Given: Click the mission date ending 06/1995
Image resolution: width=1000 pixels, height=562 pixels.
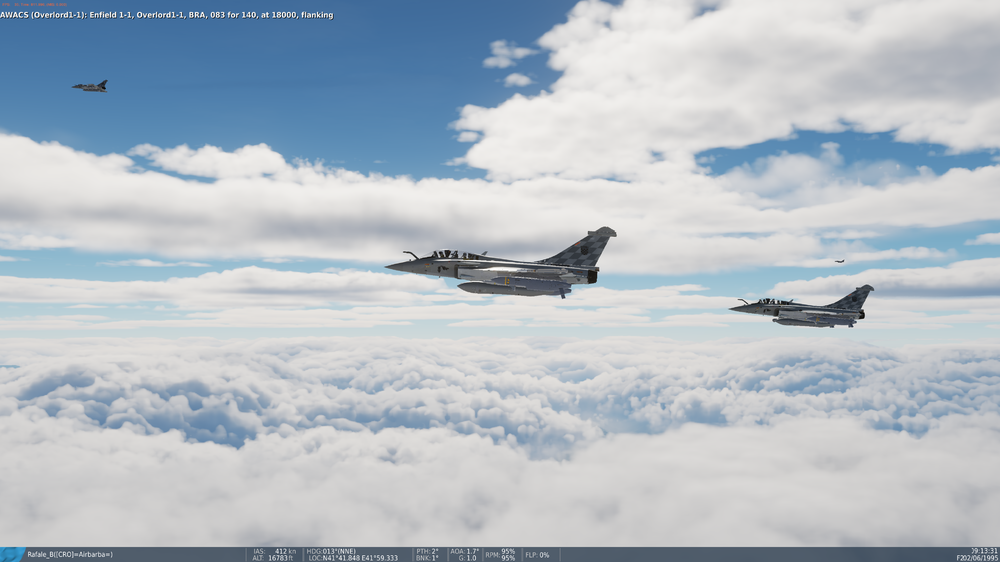Looking at the screenshot, I should [x=978, y=558].
